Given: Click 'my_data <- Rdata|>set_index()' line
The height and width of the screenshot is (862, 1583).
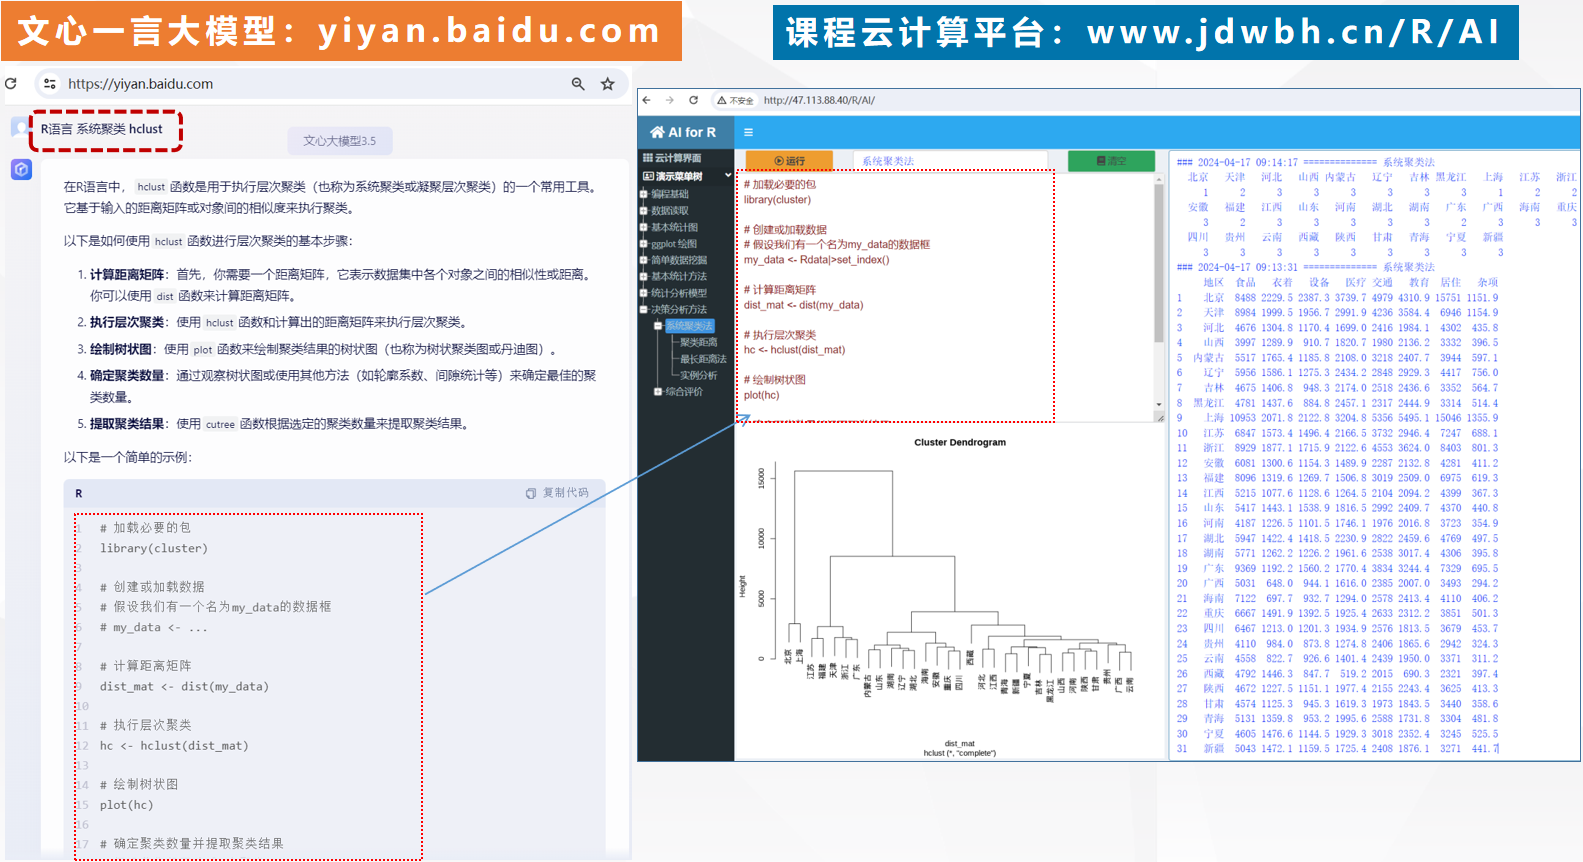Looking at the screenshot, I should coord(817,260).
